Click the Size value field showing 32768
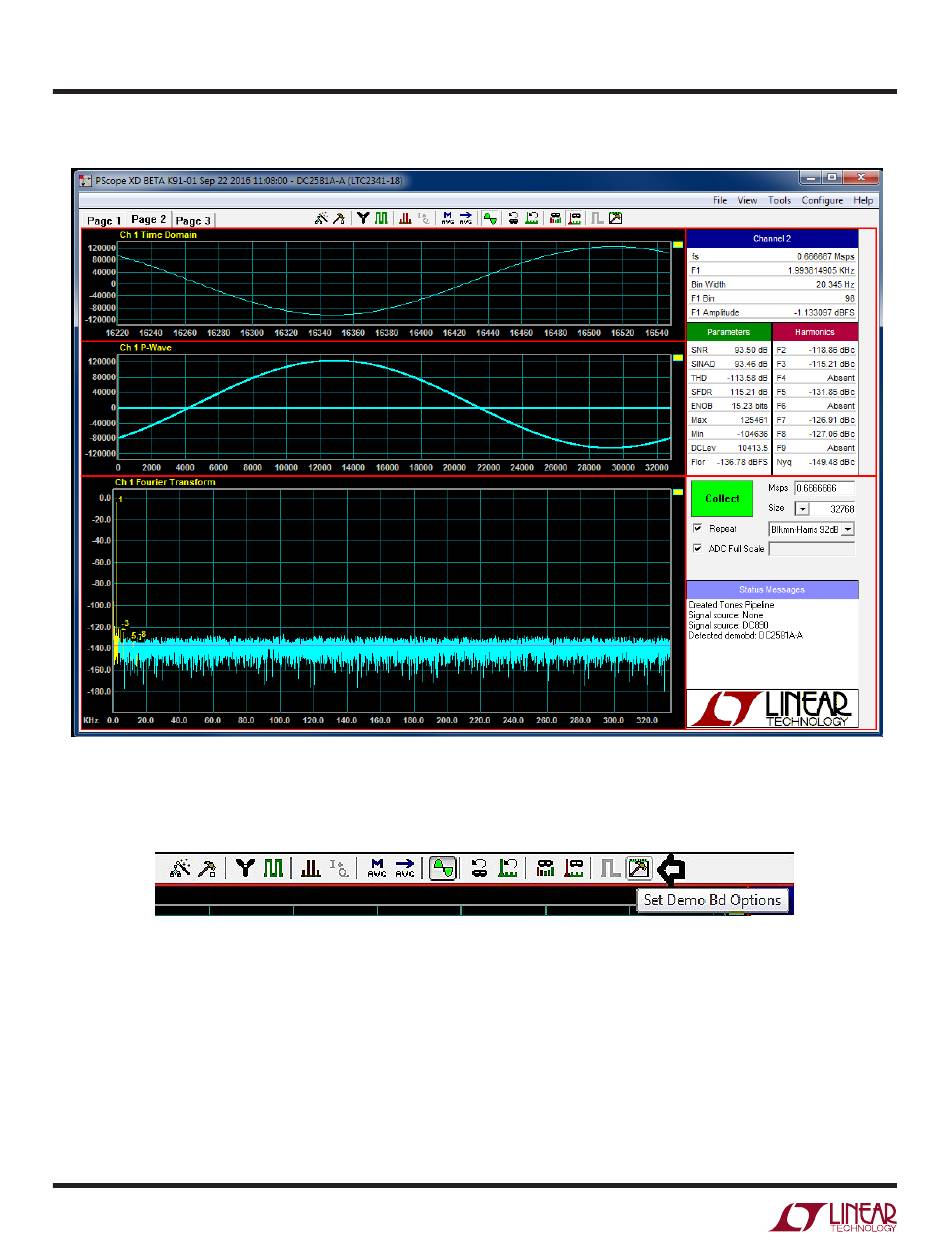Viewport: 950px width, 1241px height. (832, 509)
